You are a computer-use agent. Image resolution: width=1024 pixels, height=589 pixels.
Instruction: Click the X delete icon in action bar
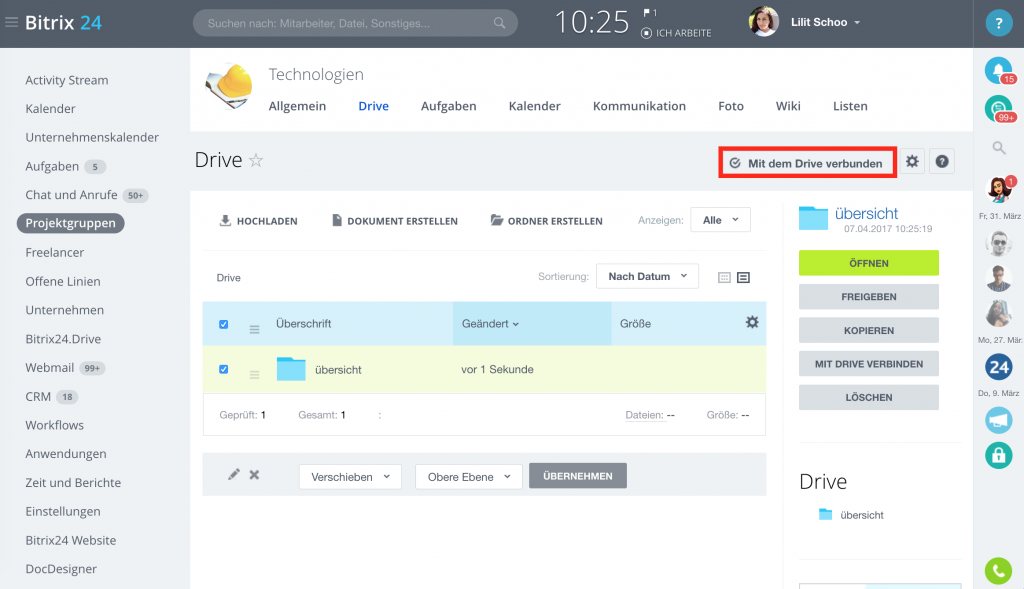254,475
